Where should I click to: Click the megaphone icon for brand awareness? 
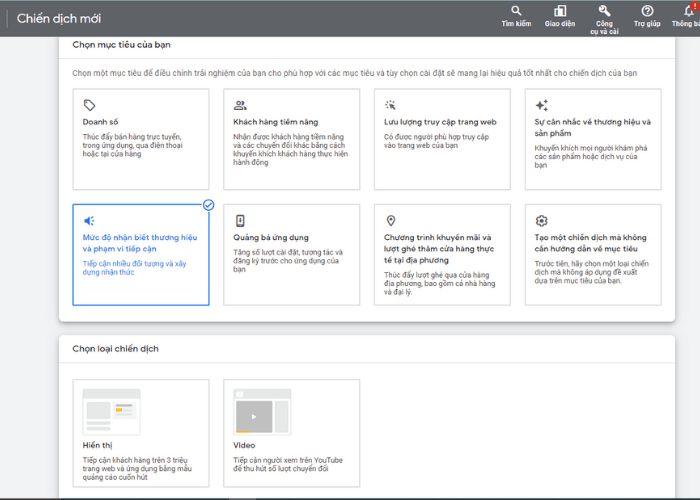(89, 221)
